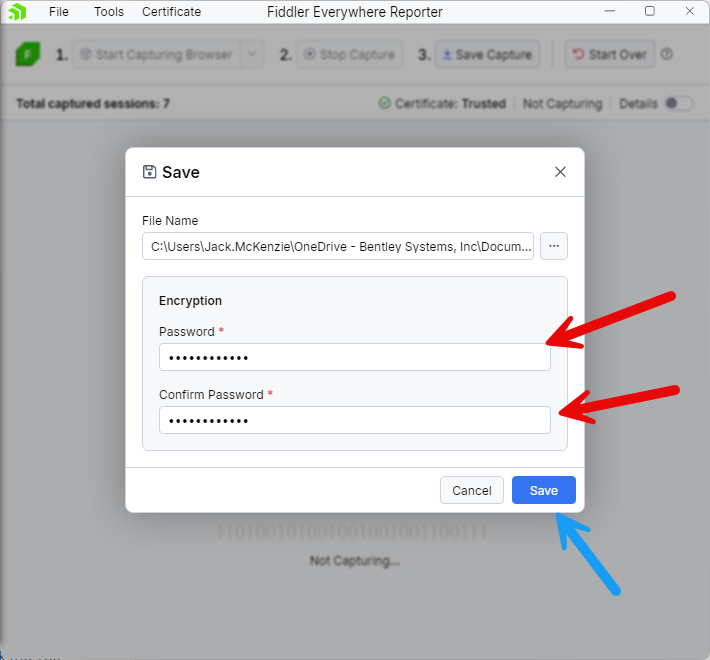Viewport: 710px width, 660px height.
Task: Click Total captured sessions: 7 text
Action: point(93,104)
